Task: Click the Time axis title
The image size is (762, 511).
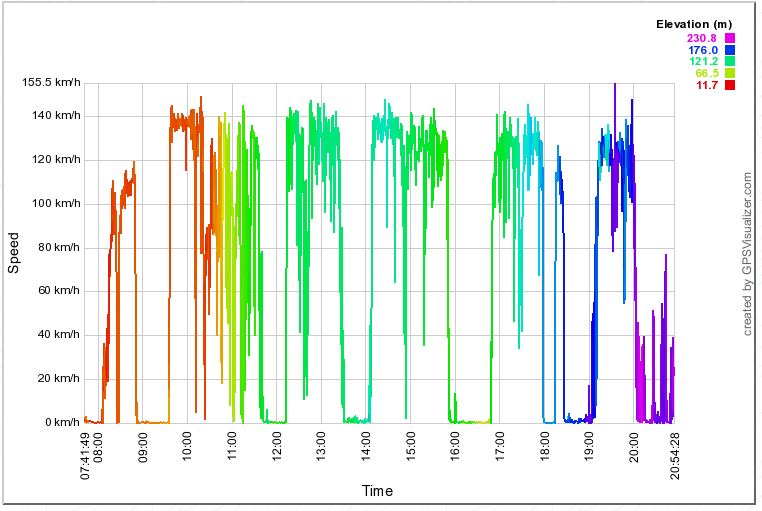Action: pyautogui.click(x=377, y=491)
